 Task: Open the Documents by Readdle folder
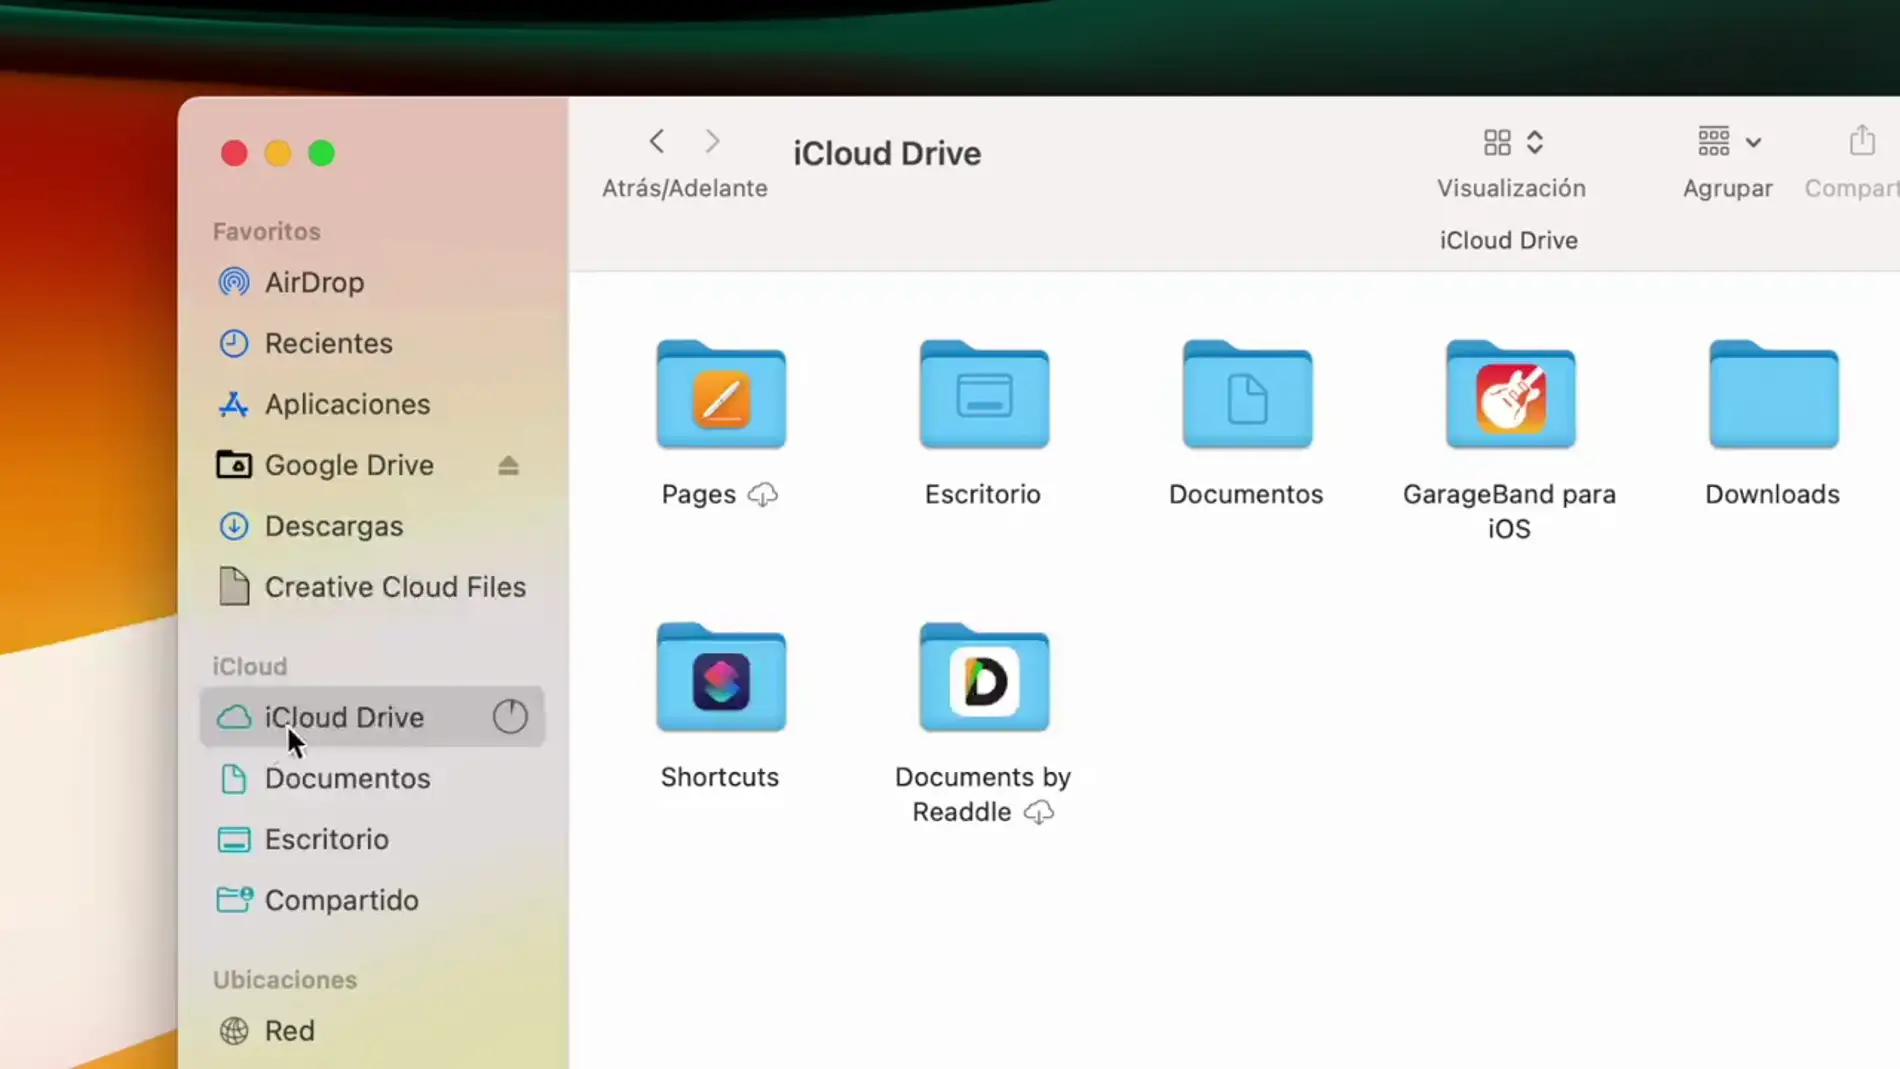[x=983, y=678]
